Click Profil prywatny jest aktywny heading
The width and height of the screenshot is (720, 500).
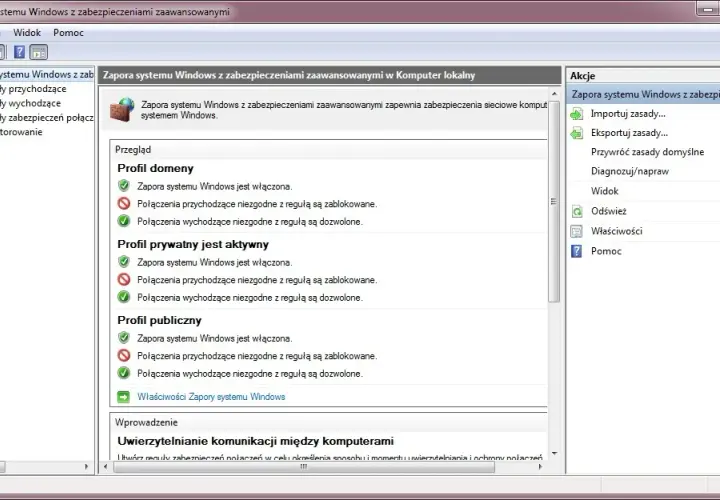click(193, 244)
